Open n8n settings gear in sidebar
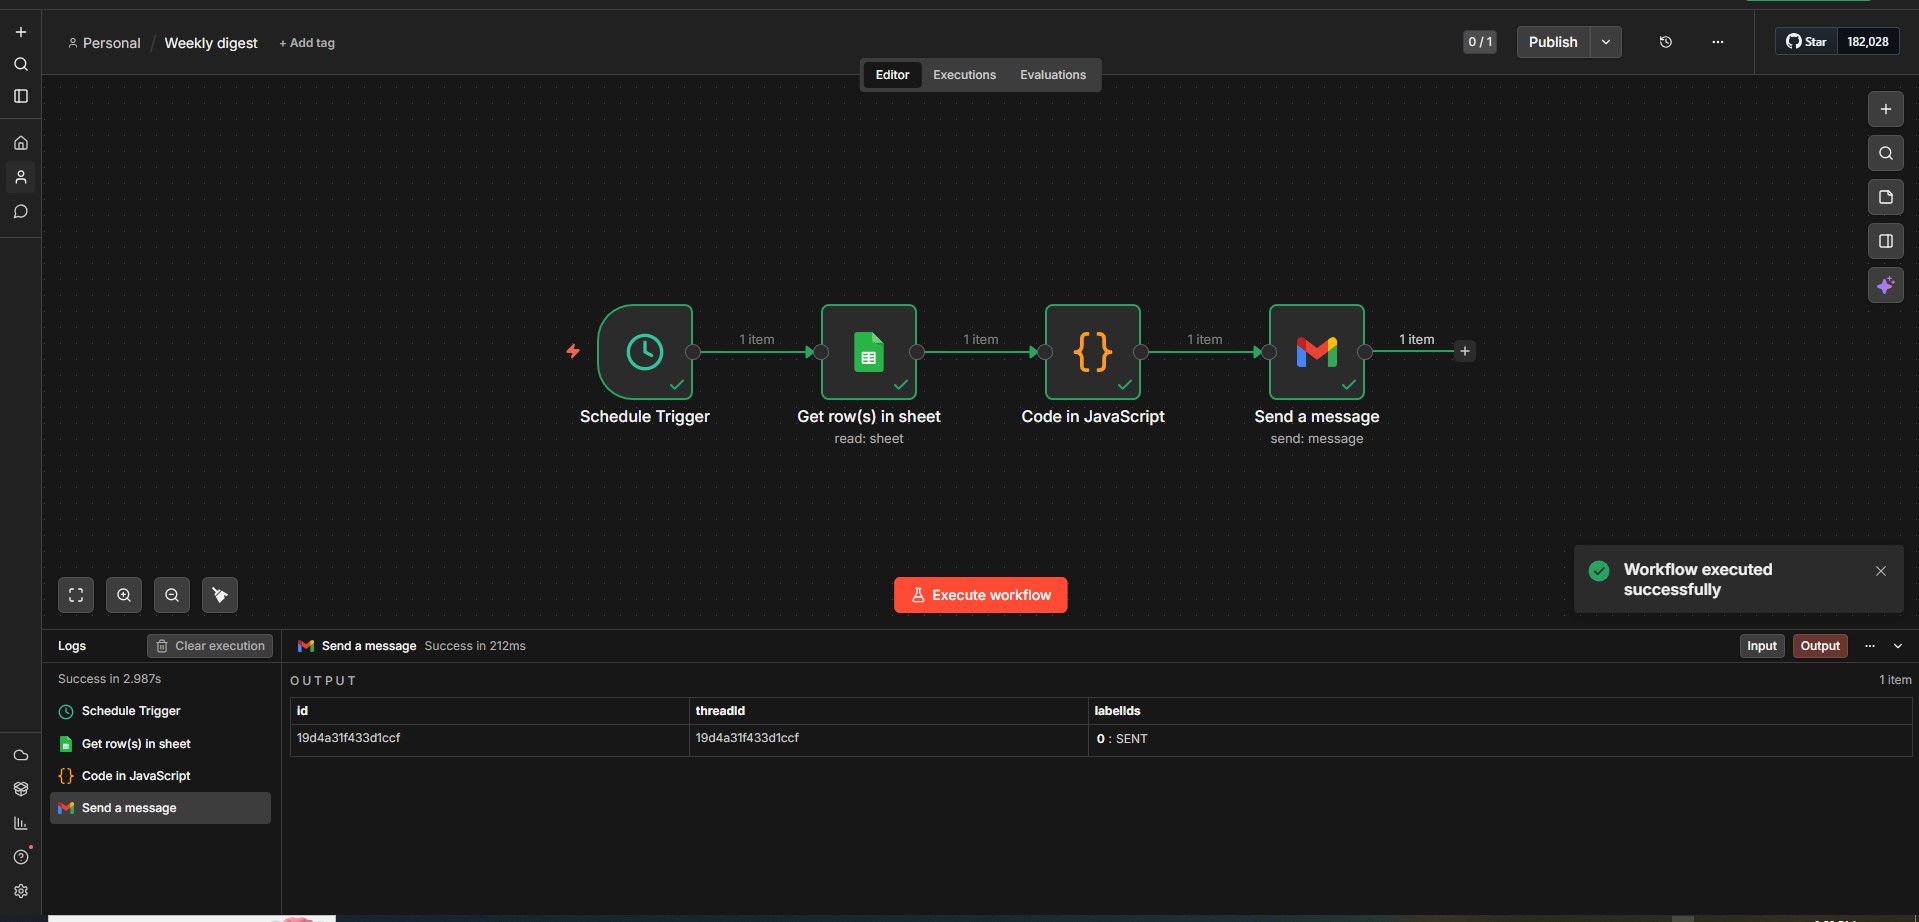 (21, 891)
